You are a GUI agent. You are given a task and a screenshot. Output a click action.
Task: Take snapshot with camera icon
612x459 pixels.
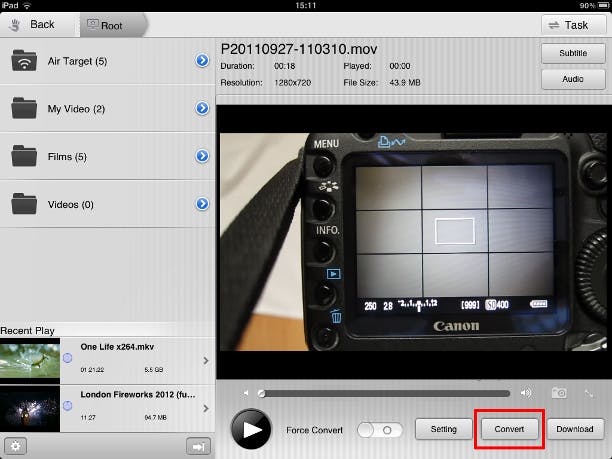559,393
